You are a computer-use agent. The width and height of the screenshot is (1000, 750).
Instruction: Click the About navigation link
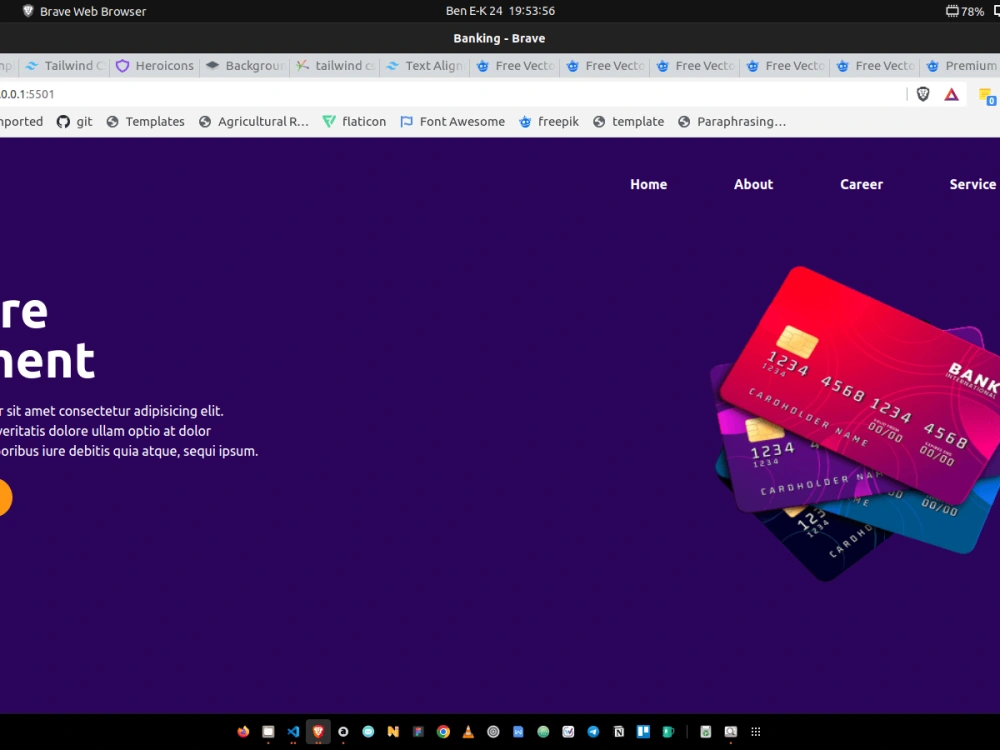pos(753,184)
